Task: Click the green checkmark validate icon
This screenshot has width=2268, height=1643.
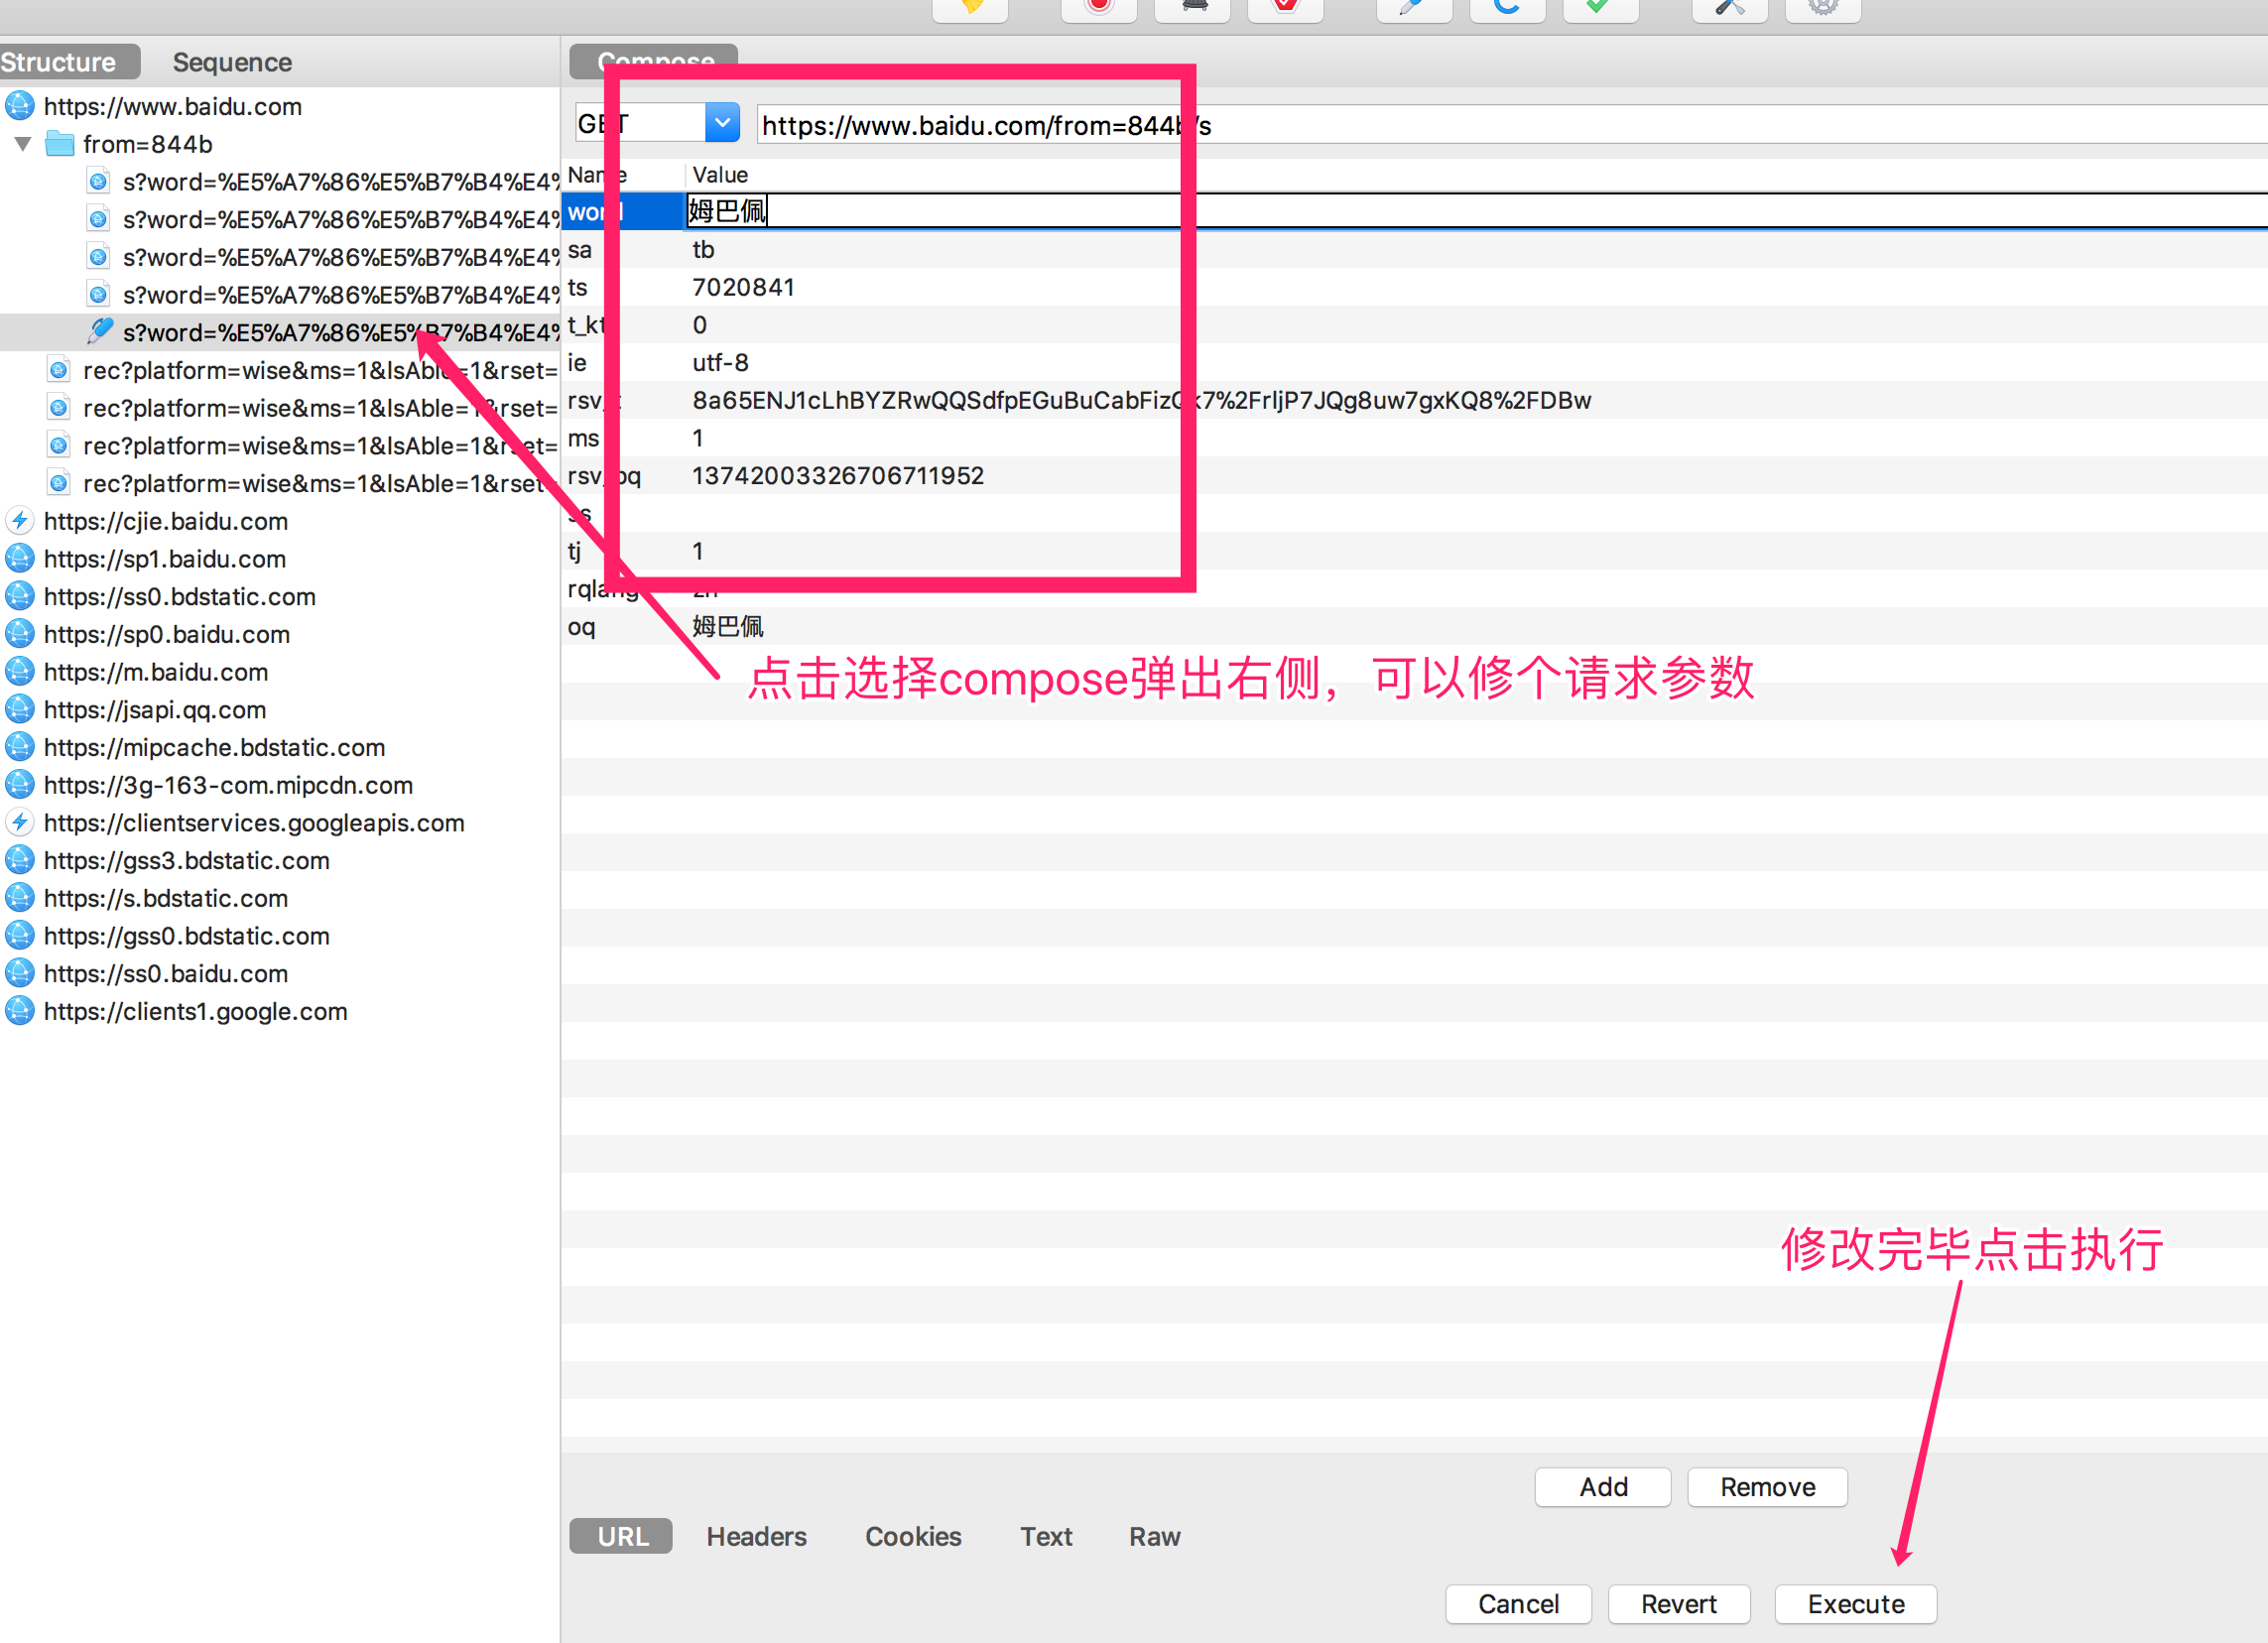Action: click(x=1600, y=8)
